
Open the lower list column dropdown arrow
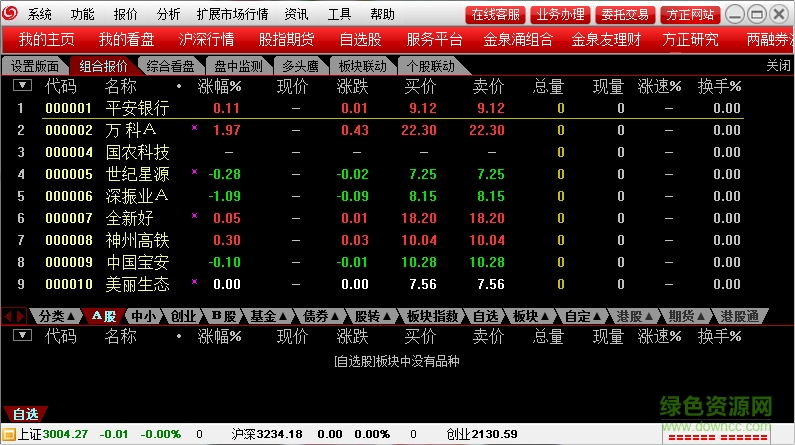[22, 337]
